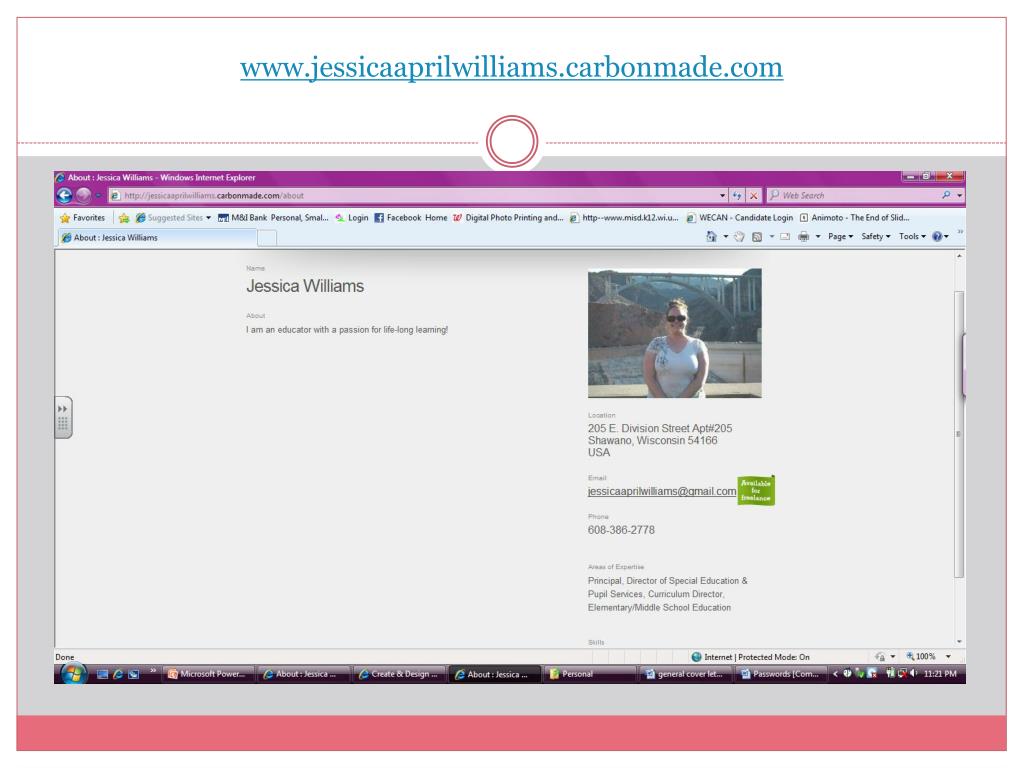Click the web page vertical scrollbar
The height and width of the screenshot is (768, 1024).
[959, 434]
